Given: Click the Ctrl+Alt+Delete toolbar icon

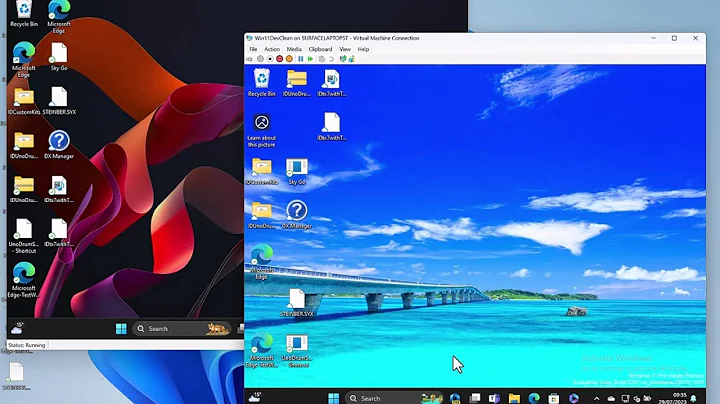Looking at the screenshot, I should point(249,59).
